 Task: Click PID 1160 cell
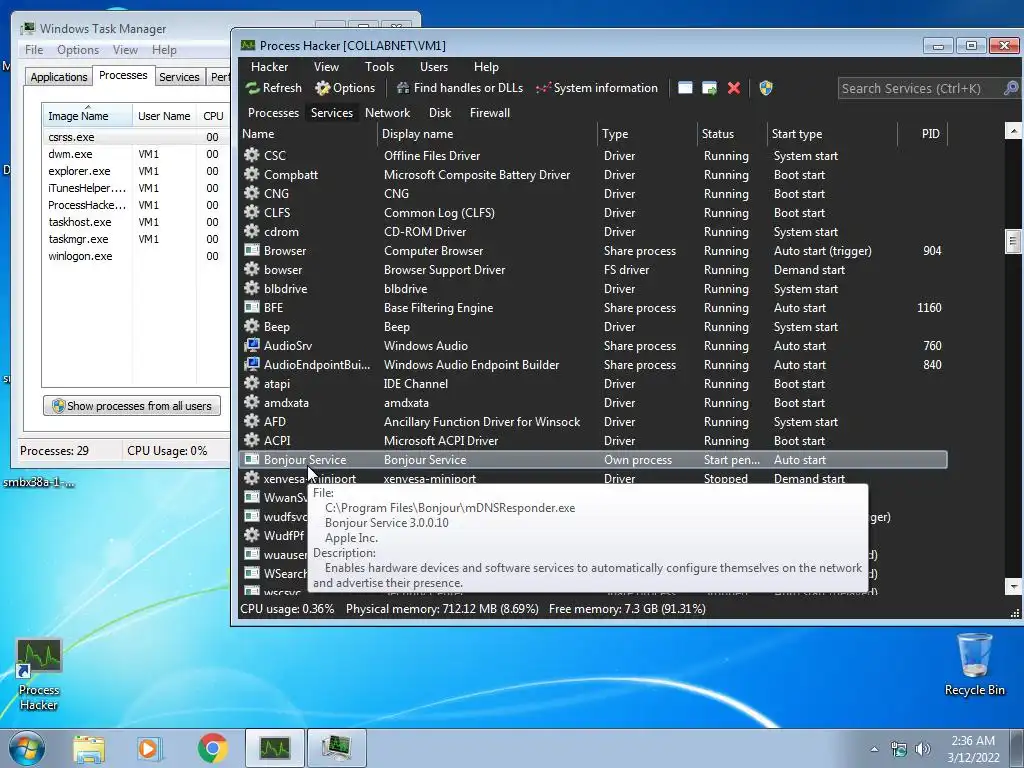pyautogui.click(x=929, y=308)
